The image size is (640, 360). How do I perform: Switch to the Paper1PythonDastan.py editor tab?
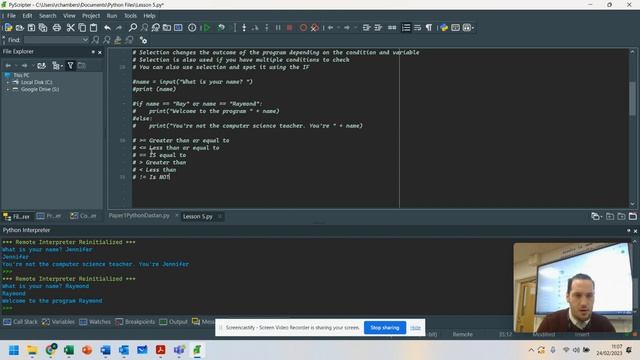(139, 216)
